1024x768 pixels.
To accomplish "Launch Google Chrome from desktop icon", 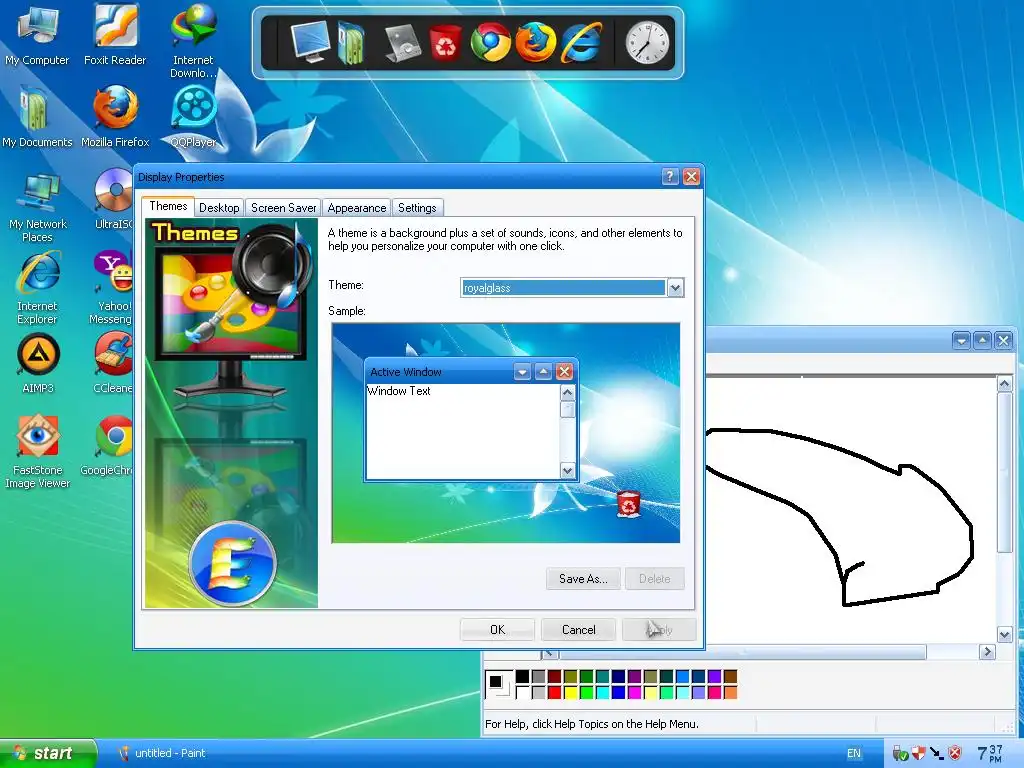I will [107, 445].
